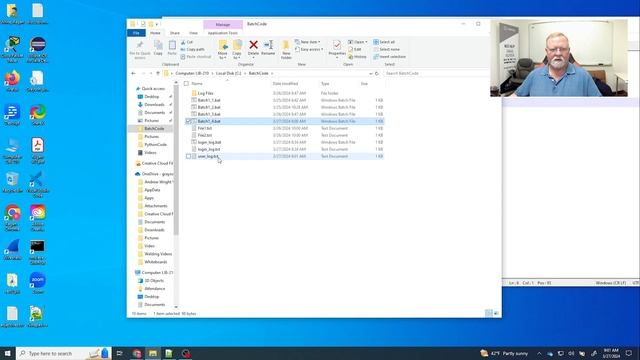Switch to large icons view in status bar
Screen dimensions: 640x360
point(496,313)
